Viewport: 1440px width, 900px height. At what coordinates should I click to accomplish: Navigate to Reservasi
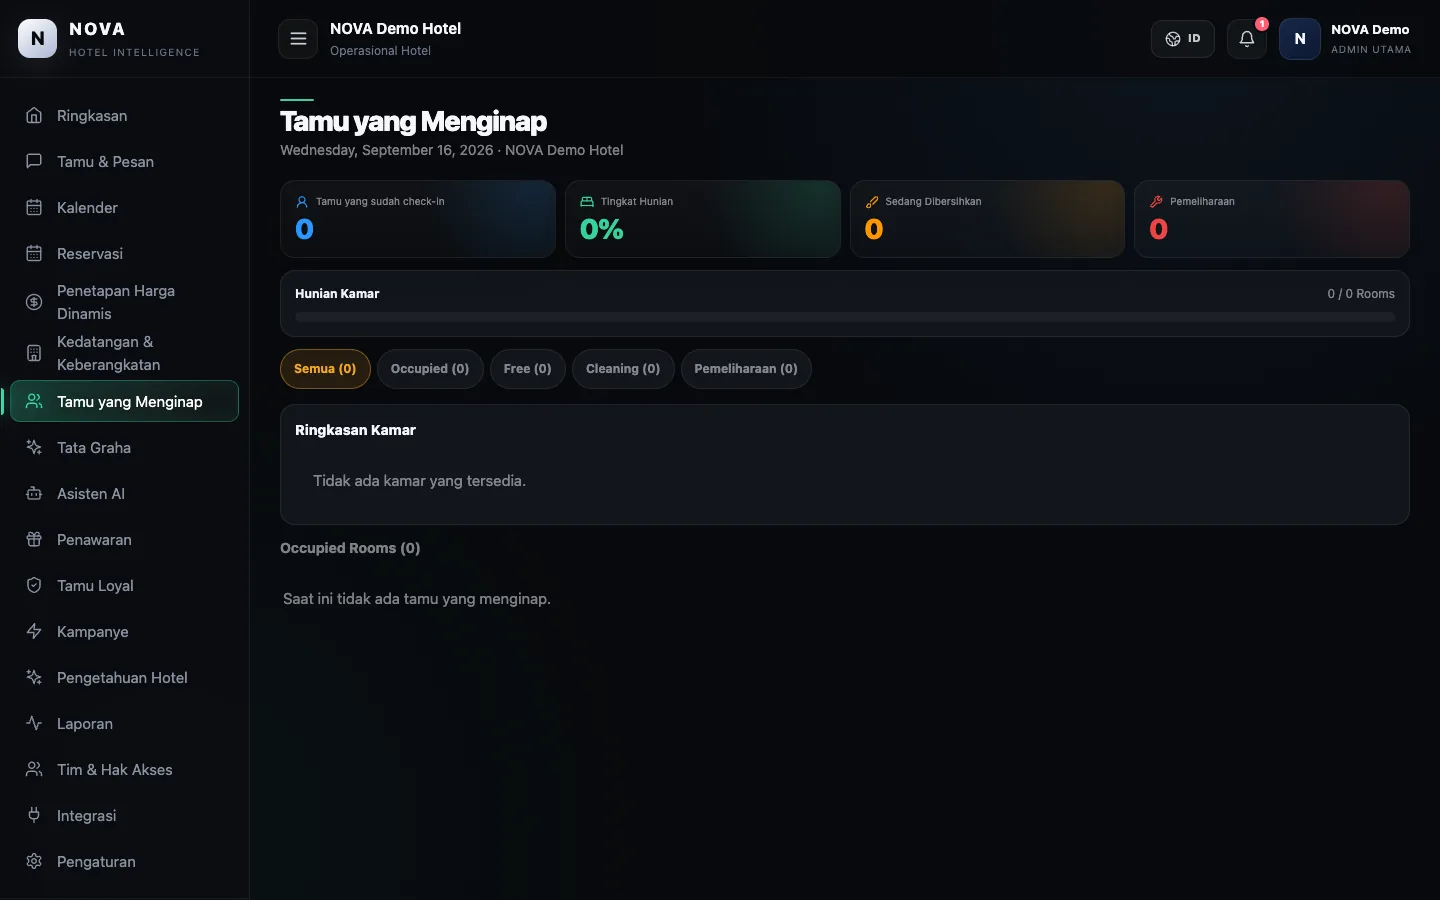tap(124, 253)
